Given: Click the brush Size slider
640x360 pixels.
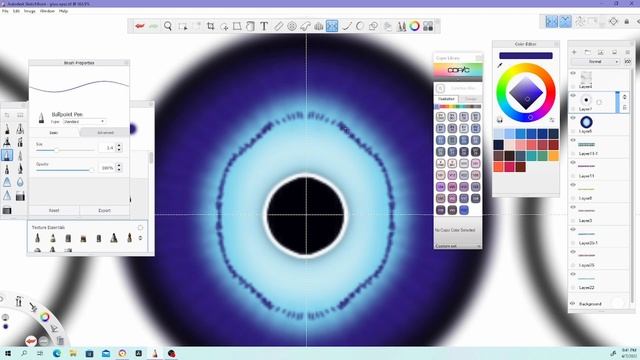Looking at the screenshot, I should click(65, 150).
